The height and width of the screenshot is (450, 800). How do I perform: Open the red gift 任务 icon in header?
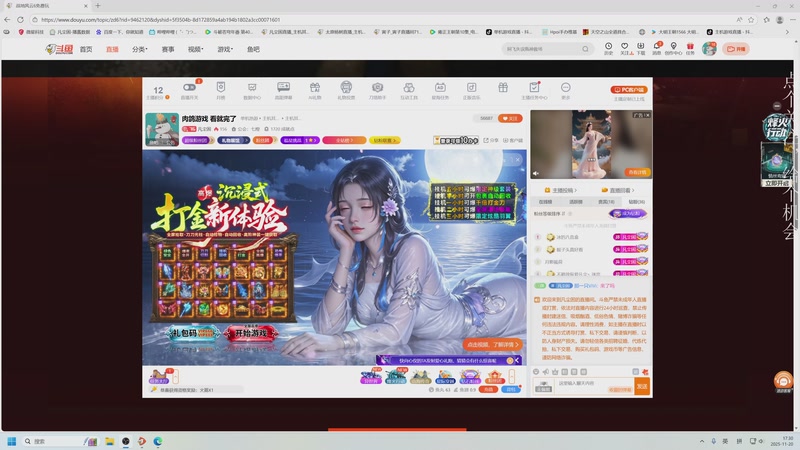(690, 48)
